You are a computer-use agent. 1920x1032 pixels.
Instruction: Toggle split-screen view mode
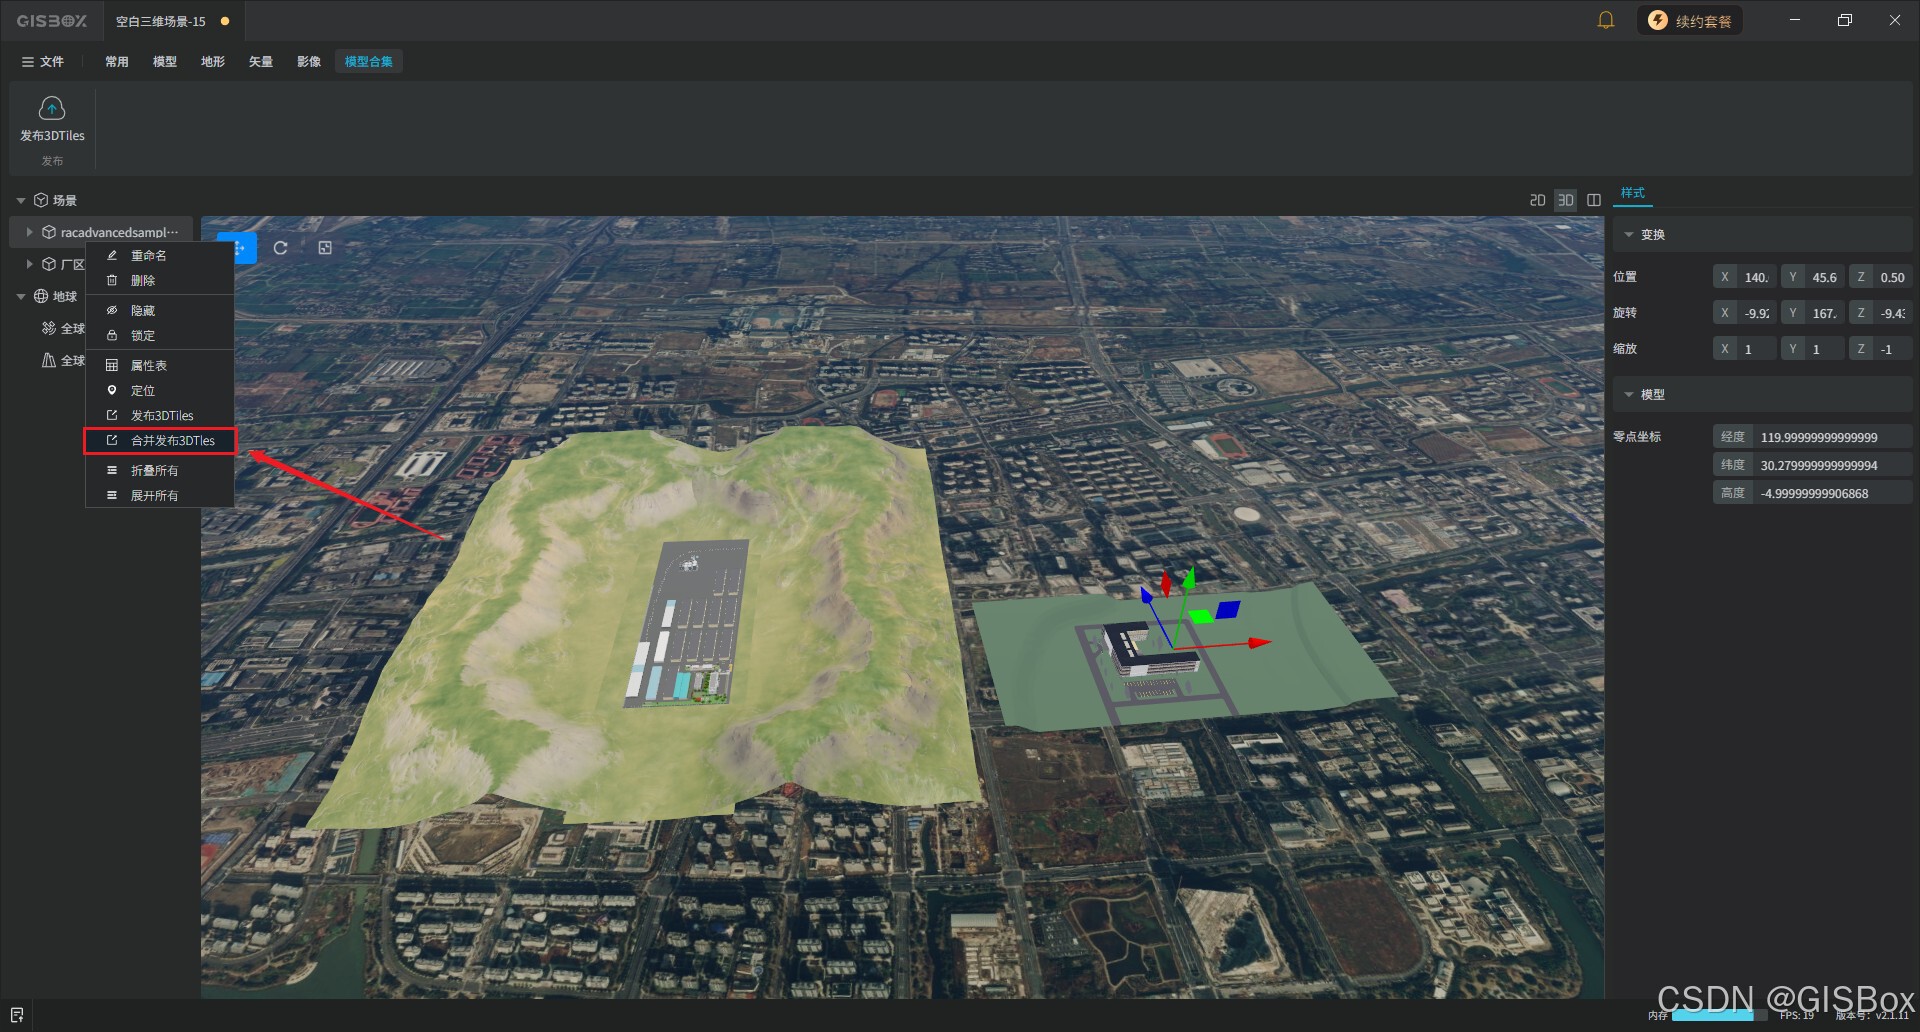click(1594, 200)
